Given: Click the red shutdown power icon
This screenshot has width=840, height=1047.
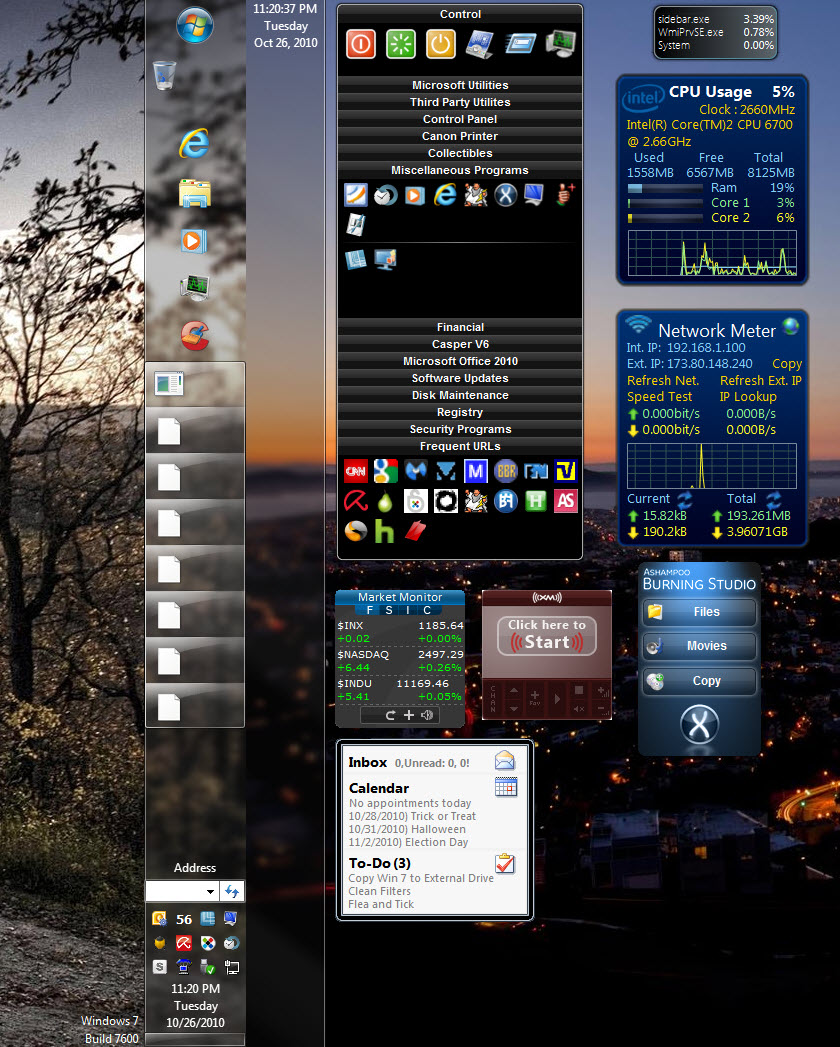Looking at the screenshot, I should pyautogui.click(x=361, y=44).
